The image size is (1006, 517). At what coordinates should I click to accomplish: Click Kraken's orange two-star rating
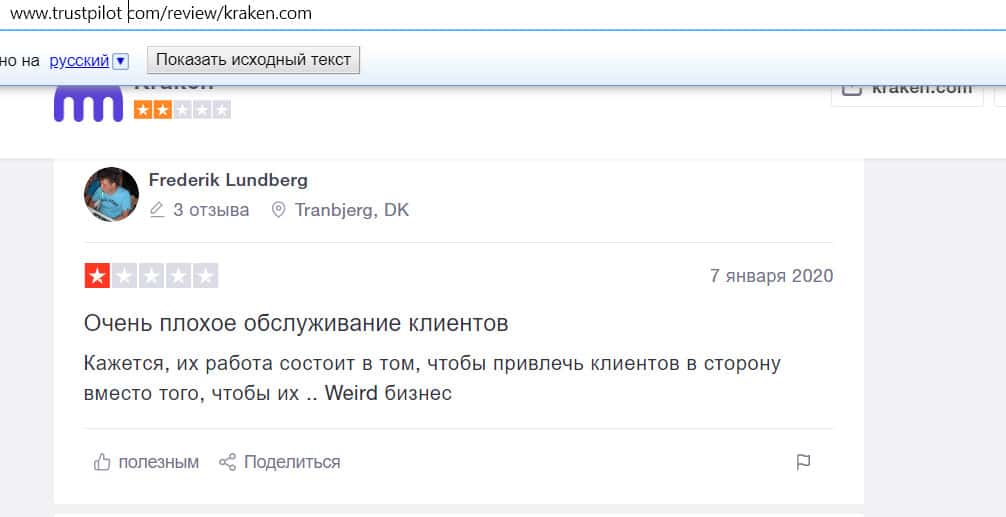click(152, 110)
